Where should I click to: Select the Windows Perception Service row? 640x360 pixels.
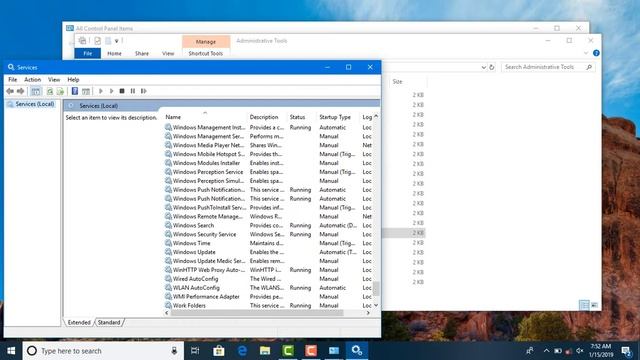tap(269, 172)
